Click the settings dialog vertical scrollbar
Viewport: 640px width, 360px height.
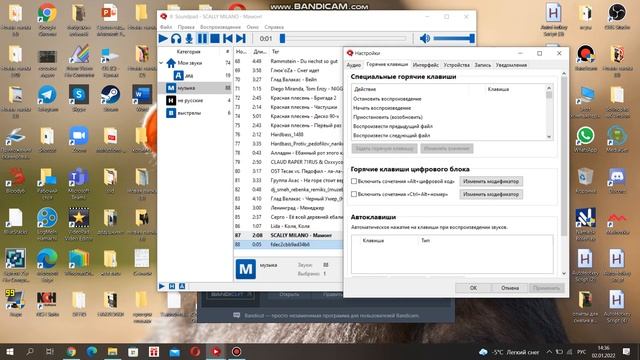point(564,155)
